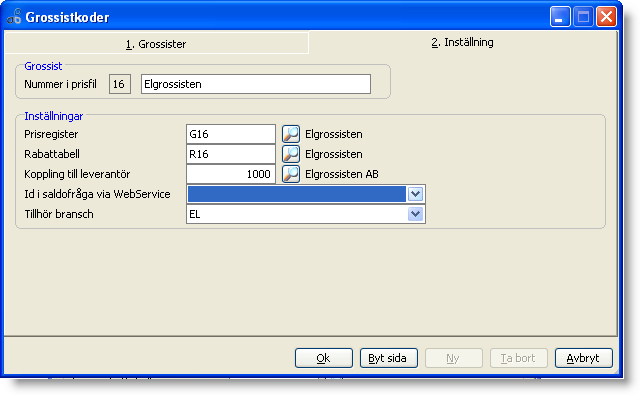Click the Grossist group heading
Image resolution: width=640 pixels, height=395 pixels.
[43, 66]
